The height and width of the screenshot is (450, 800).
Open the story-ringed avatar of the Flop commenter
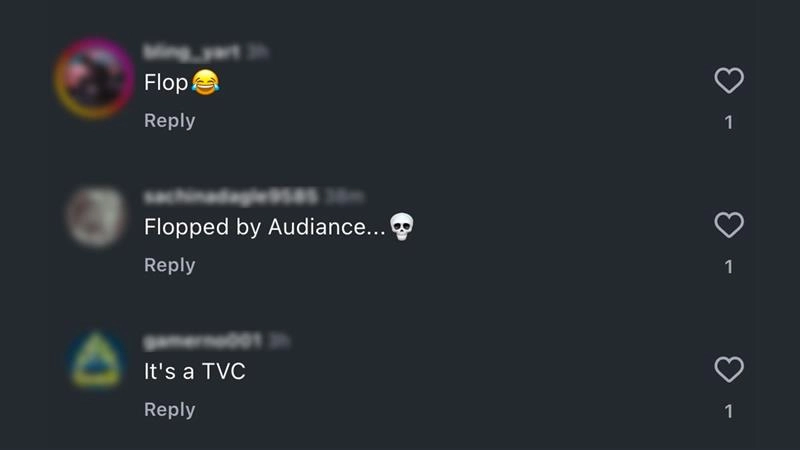tap(94, 79)
